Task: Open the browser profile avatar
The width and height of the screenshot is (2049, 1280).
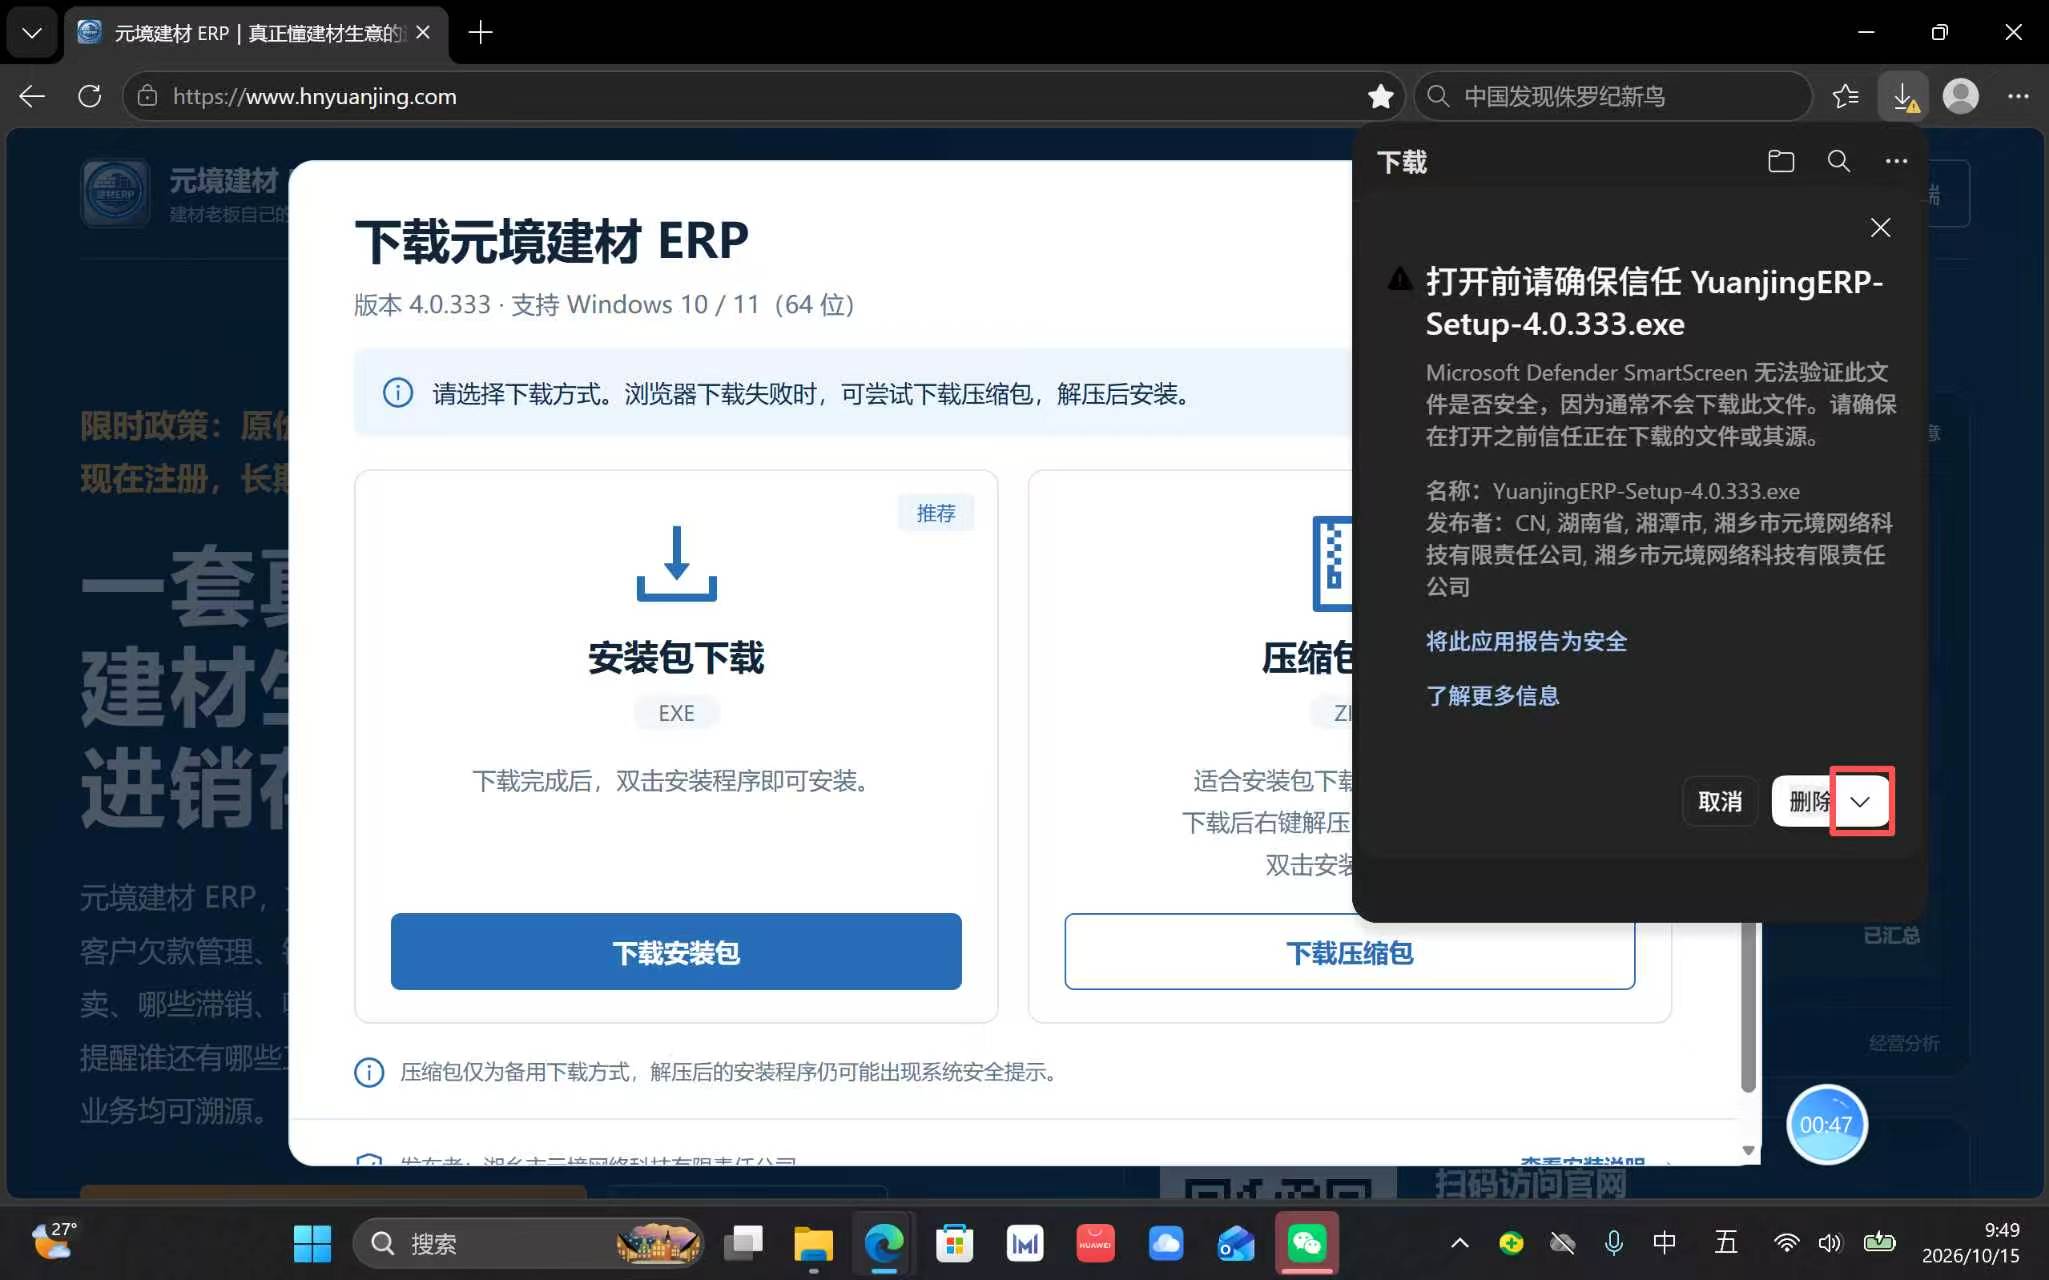Action: (1960, 96)
